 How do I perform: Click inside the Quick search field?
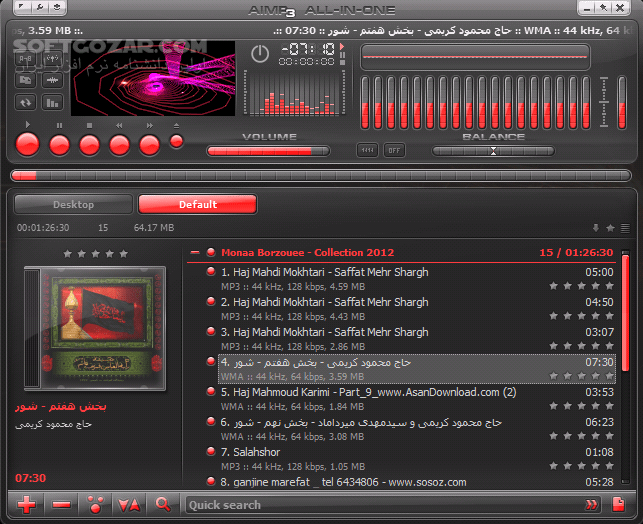(x=380, y=505)
